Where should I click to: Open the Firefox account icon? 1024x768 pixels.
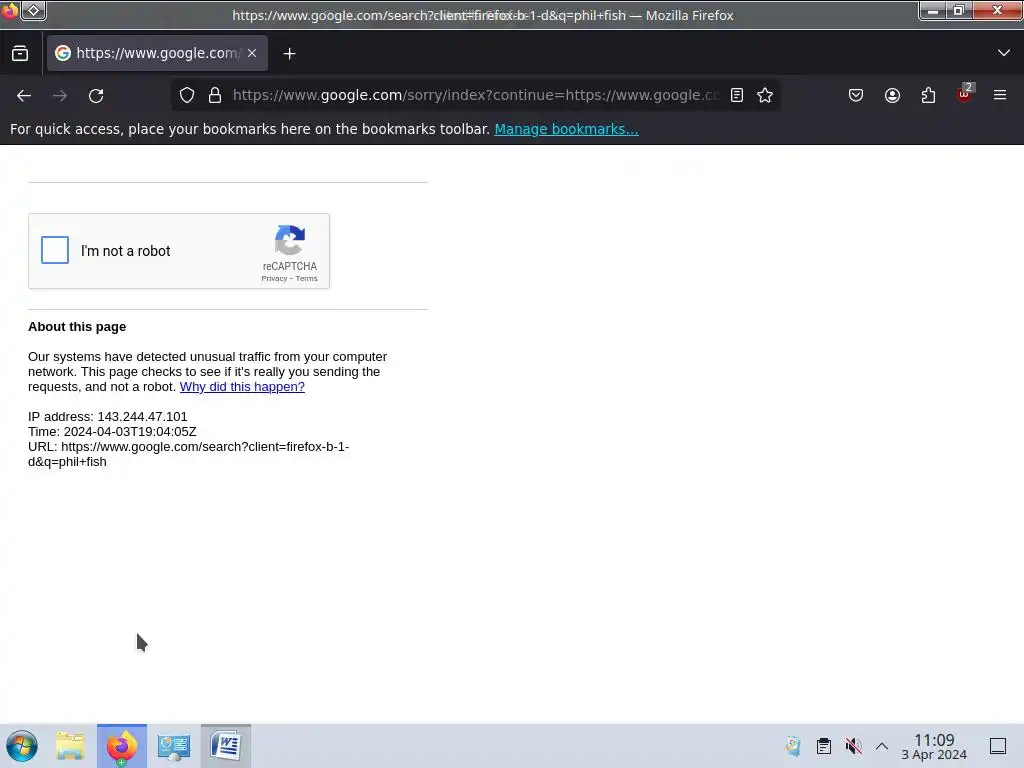892,95
